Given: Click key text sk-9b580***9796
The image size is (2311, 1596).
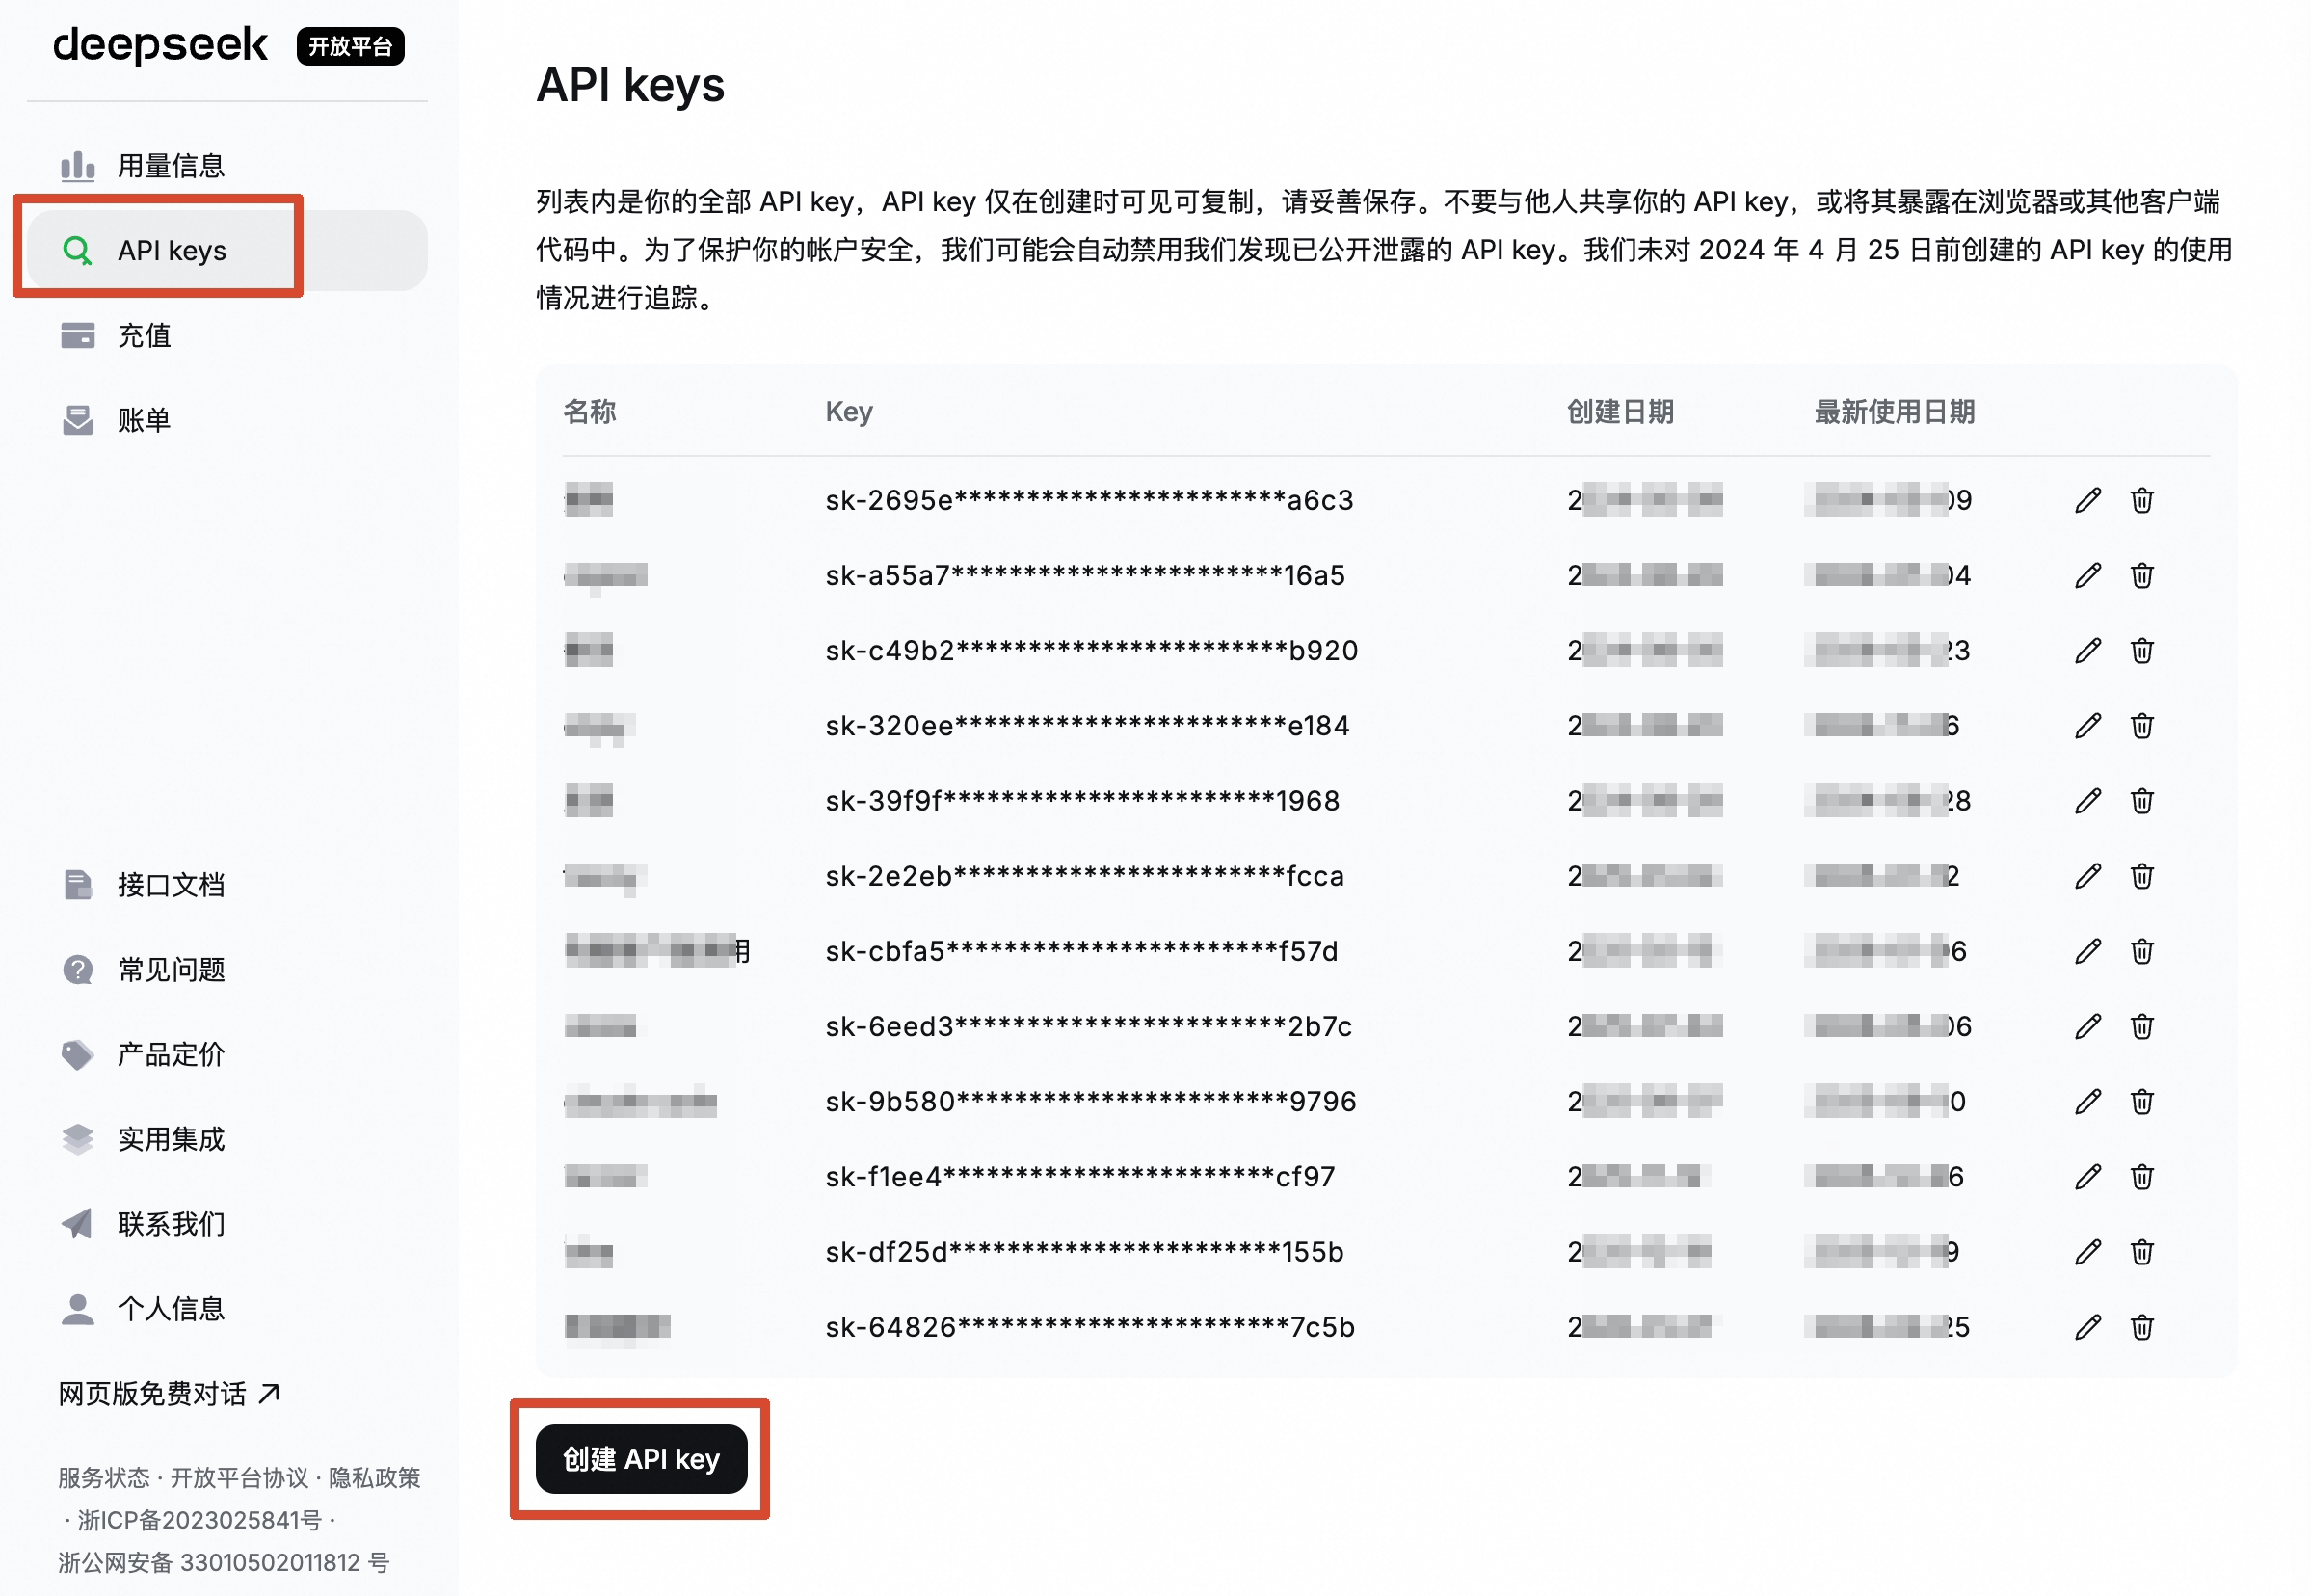Looking at the screenshot, I should coord(1090,1101).
